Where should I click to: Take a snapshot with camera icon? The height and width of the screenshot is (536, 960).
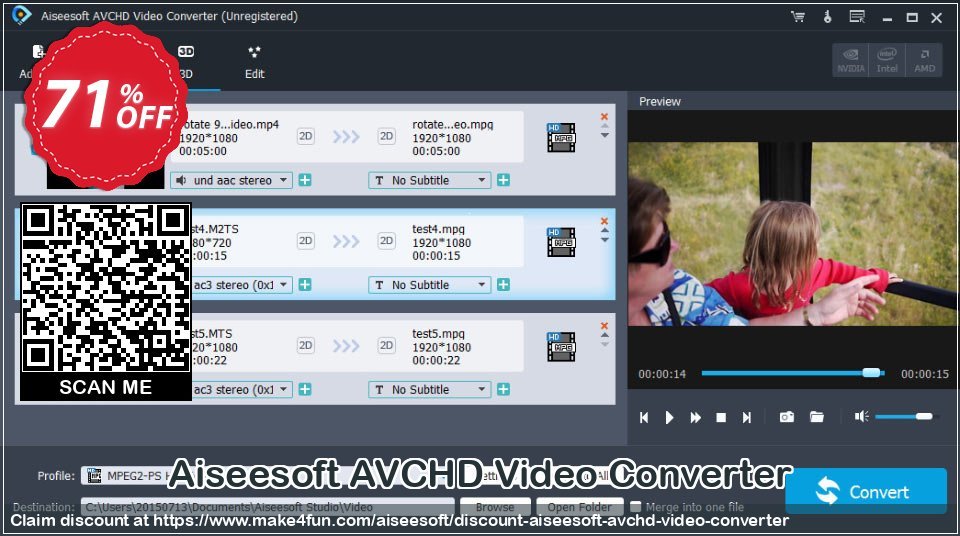(787, 417)
